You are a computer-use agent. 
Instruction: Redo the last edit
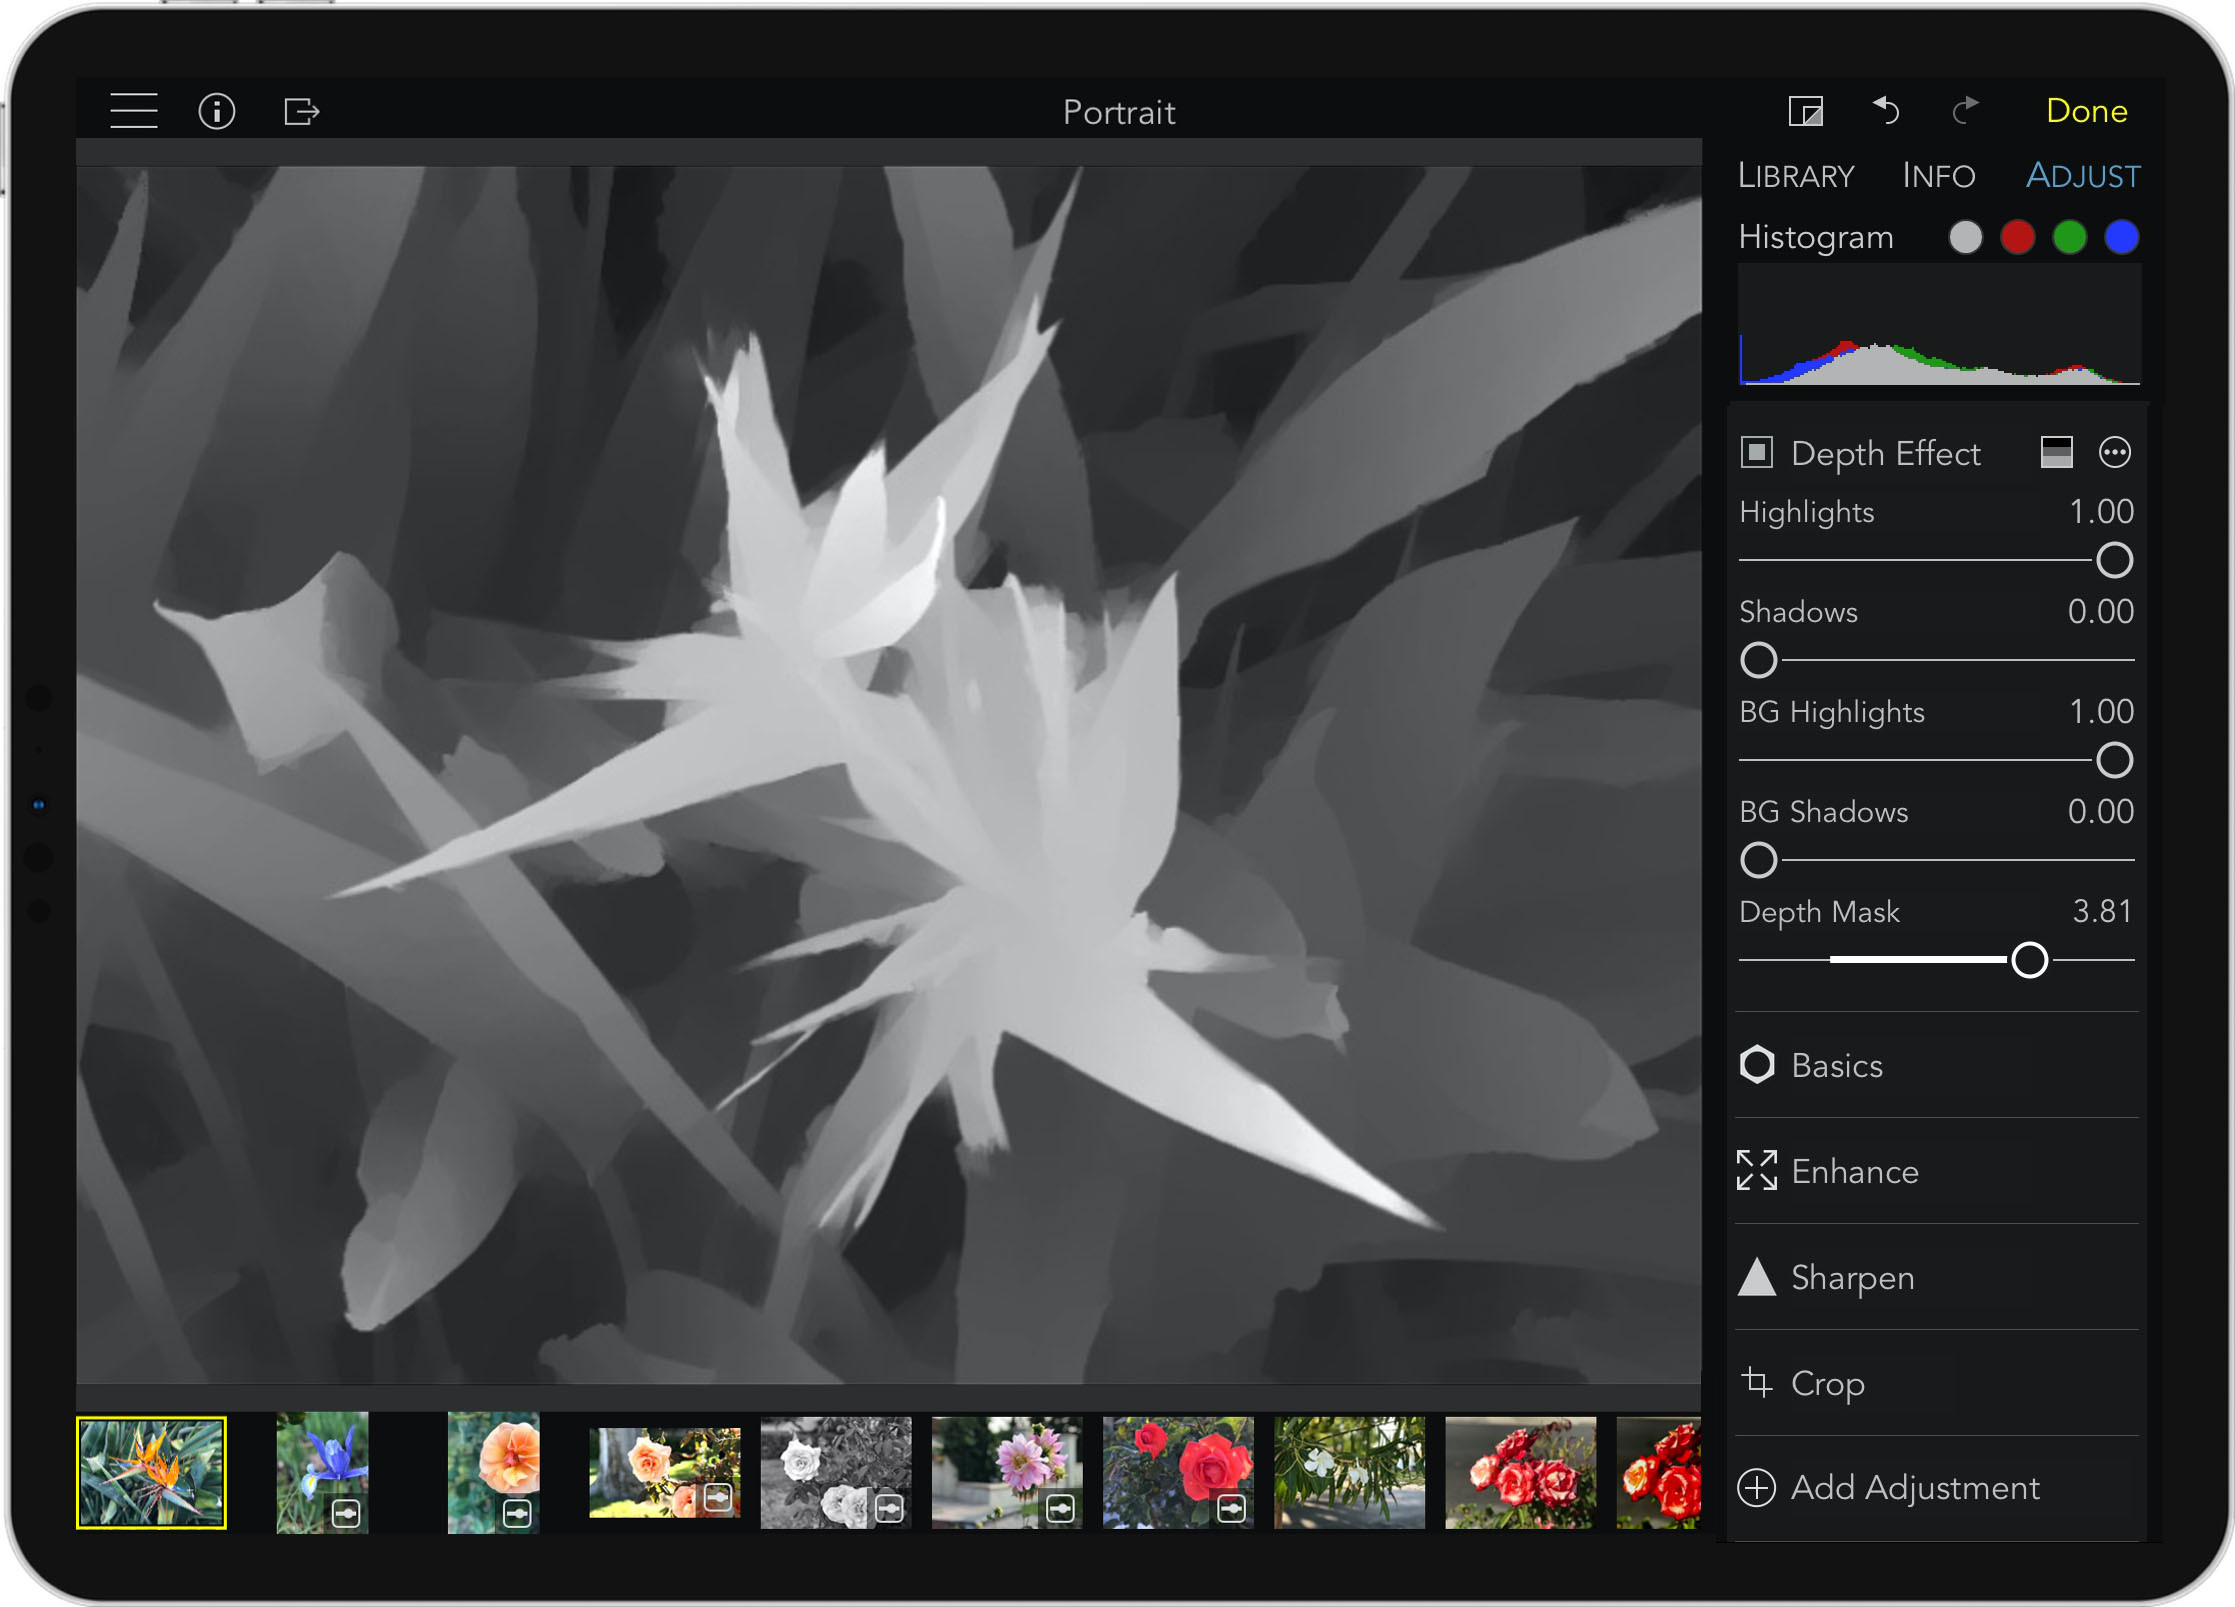pyautogui.click(x=1965, y=110)
